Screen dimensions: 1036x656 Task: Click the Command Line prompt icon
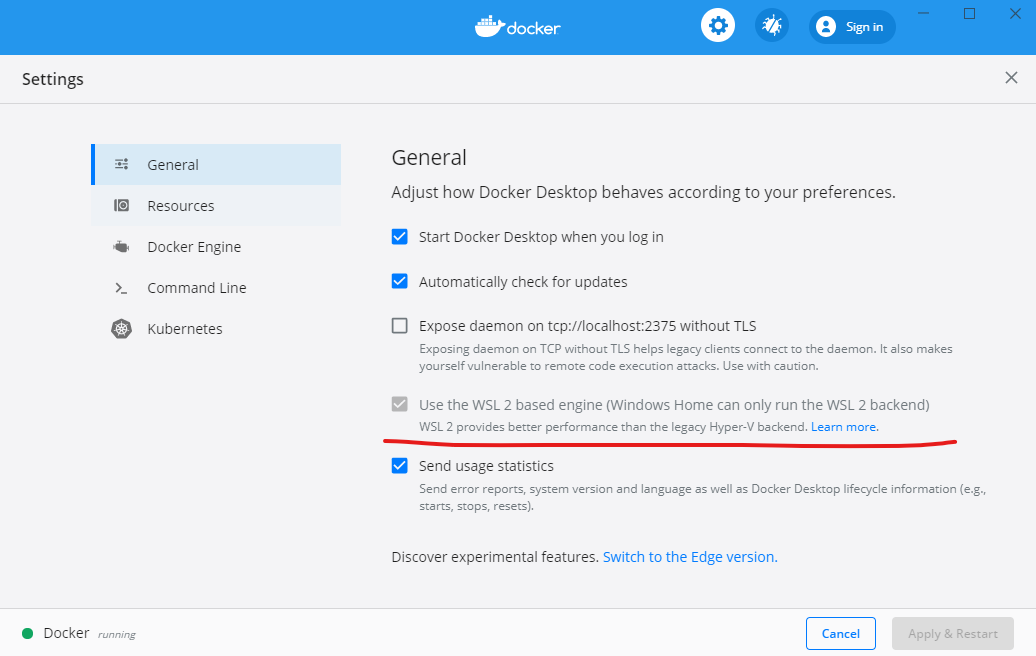pyautogui.click(x=122, y=288)
